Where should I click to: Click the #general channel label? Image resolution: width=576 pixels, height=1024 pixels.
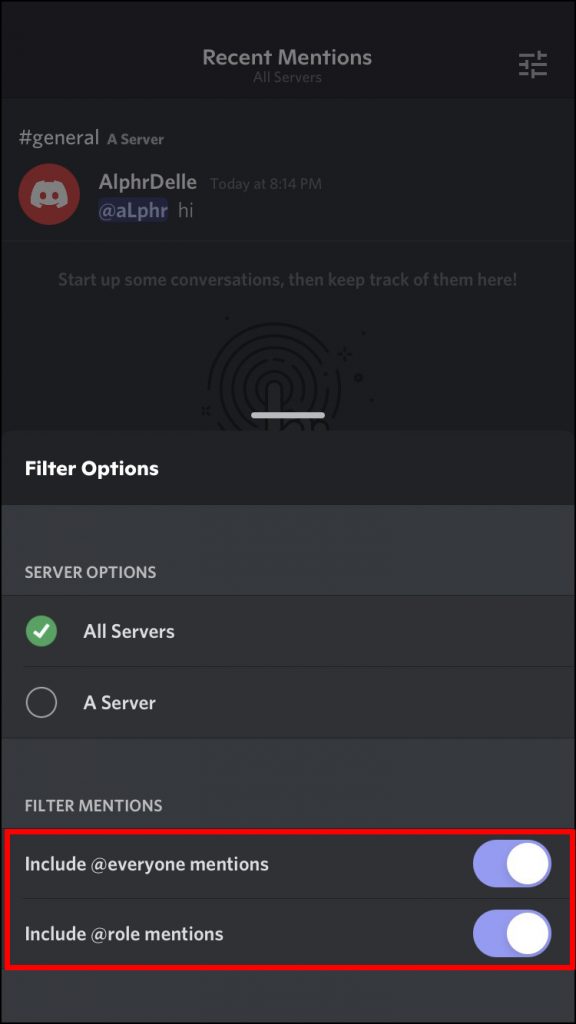click(x=58, y=137)
